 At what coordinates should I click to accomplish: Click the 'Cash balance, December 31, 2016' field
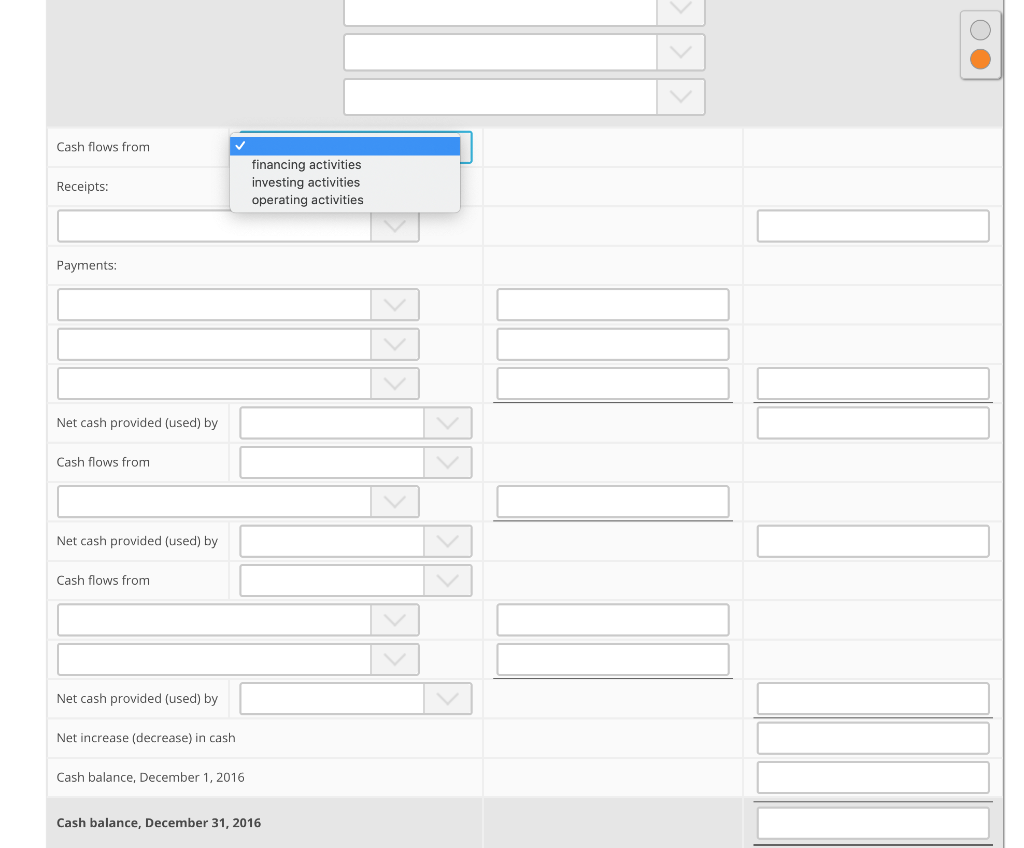(873, 823)
